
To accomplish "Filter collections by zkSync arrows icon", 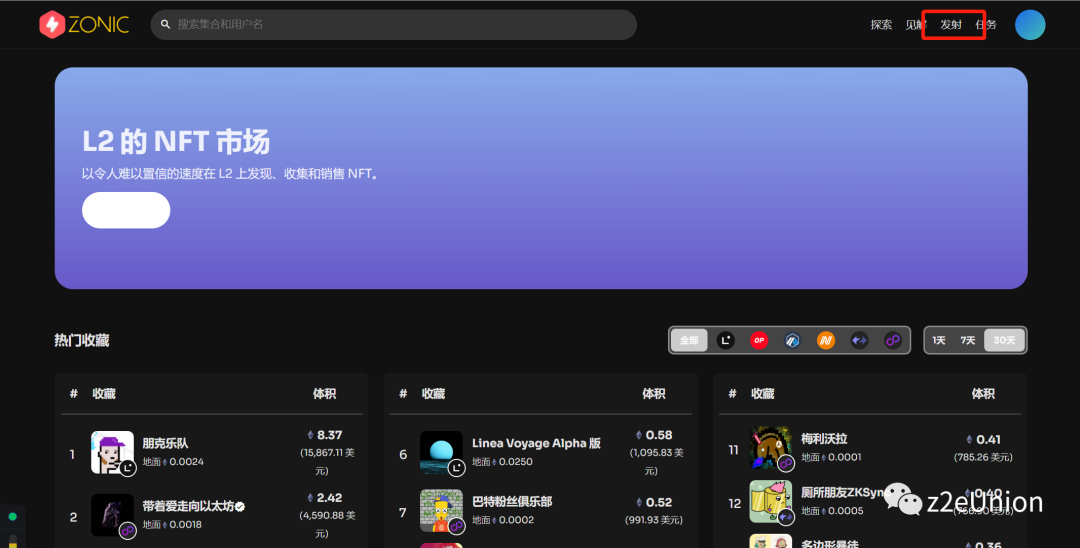I will pos(859,340).
